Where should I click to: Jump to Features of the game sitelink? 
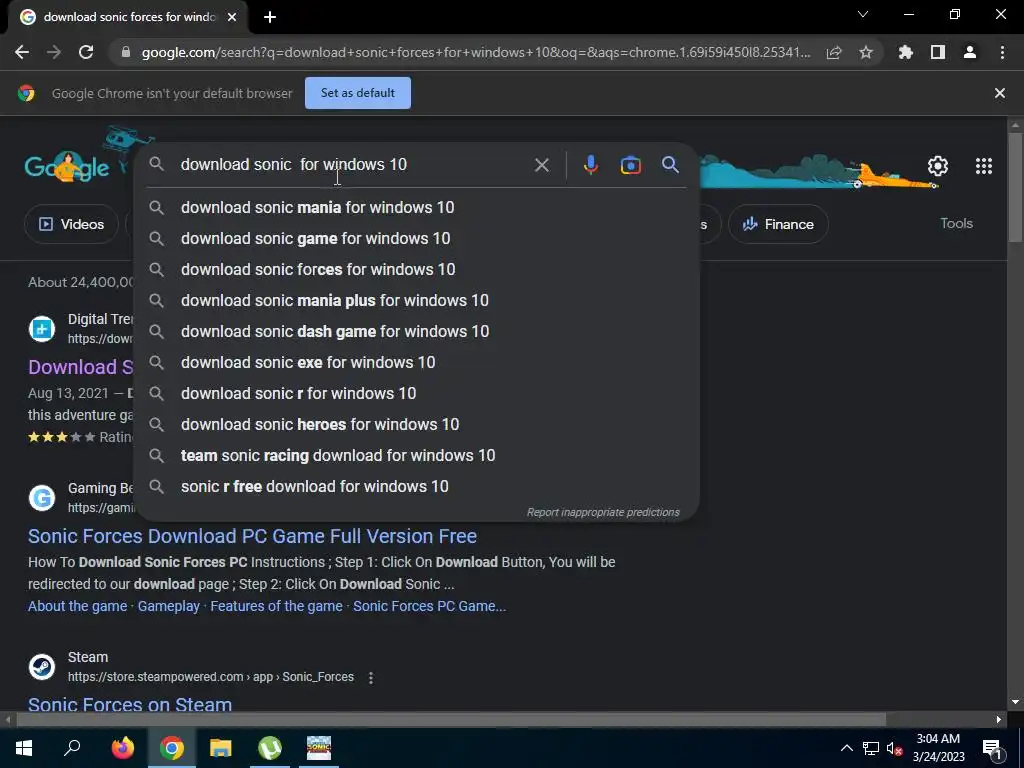coord(276,606)
